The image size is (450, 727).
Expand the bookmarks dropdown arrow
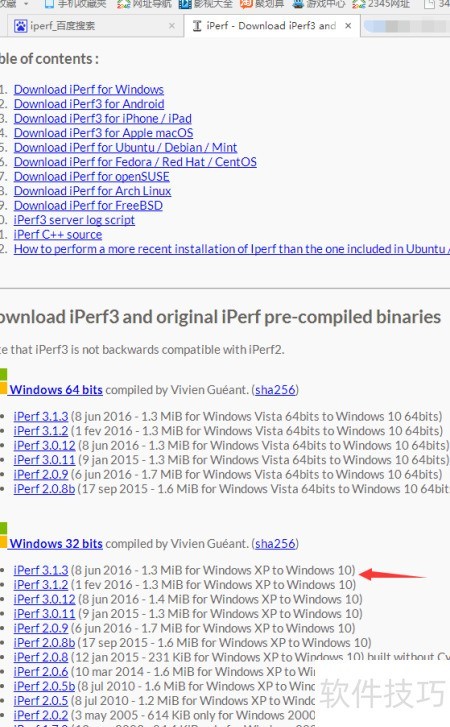click(x=26, y=4)
